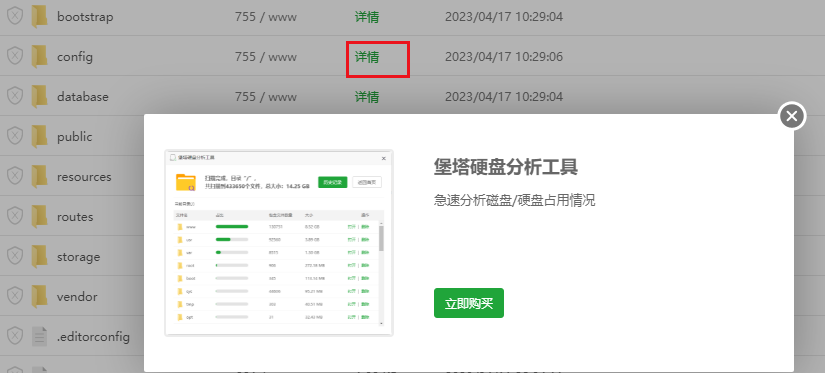Open 详情 details for database folder

[367, 97]
